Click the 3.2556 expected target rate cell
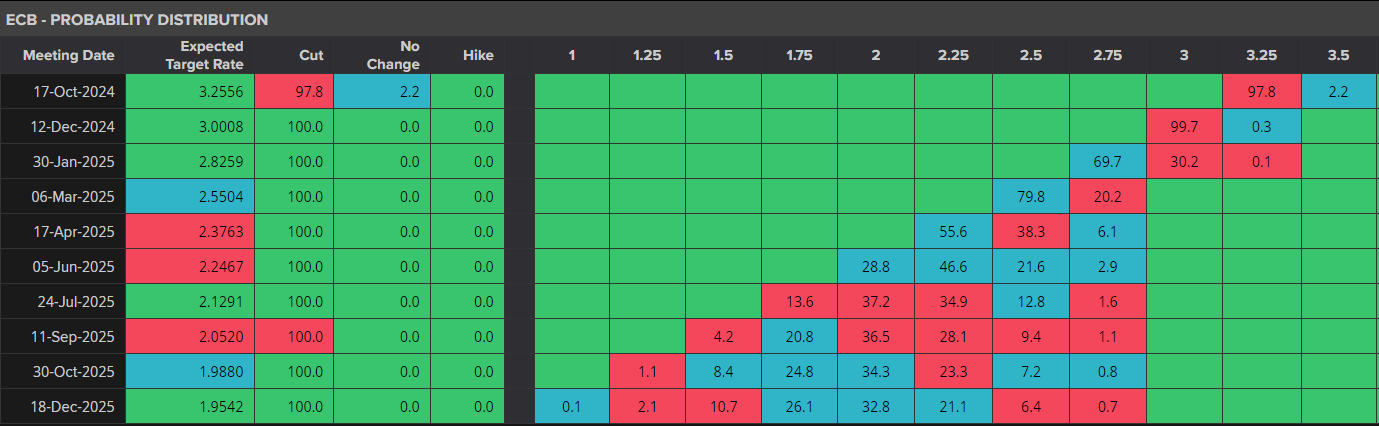The width and height of the screenshot is (1379, 426). pyautogui.click(x=191, y=91)
